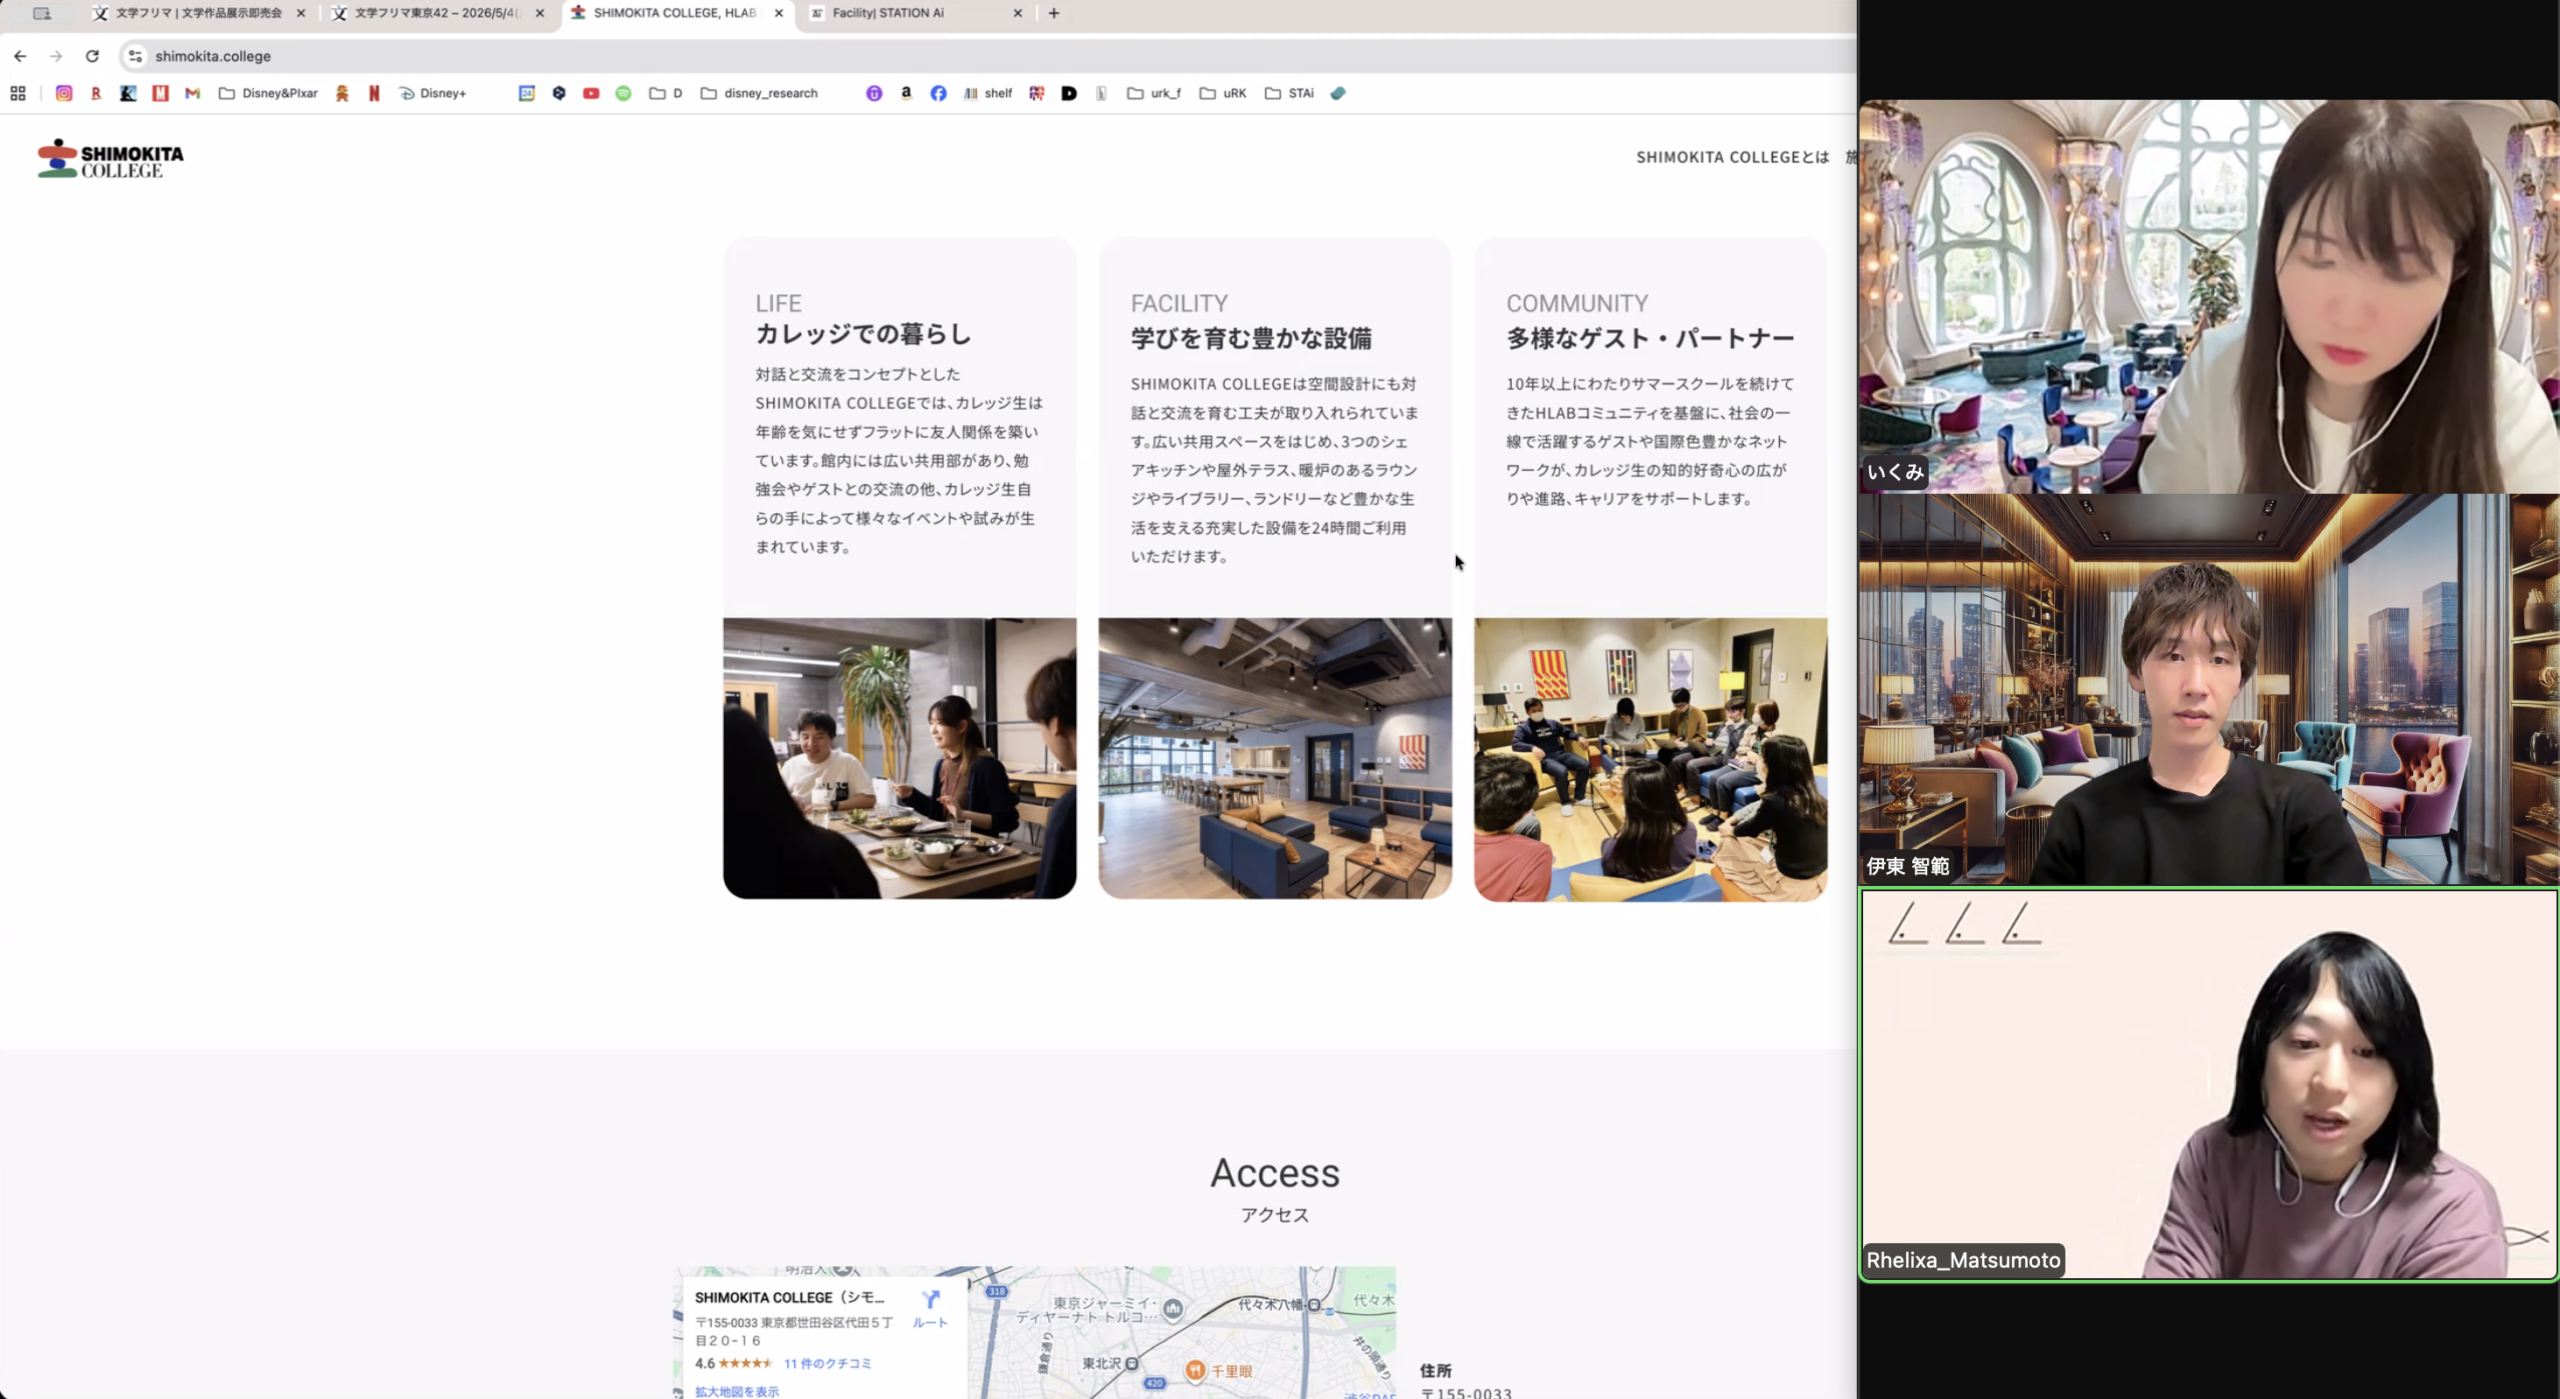Select the 伊東 智範 video tile
Screen dimensions: 2560x1399
(2208, 689)
